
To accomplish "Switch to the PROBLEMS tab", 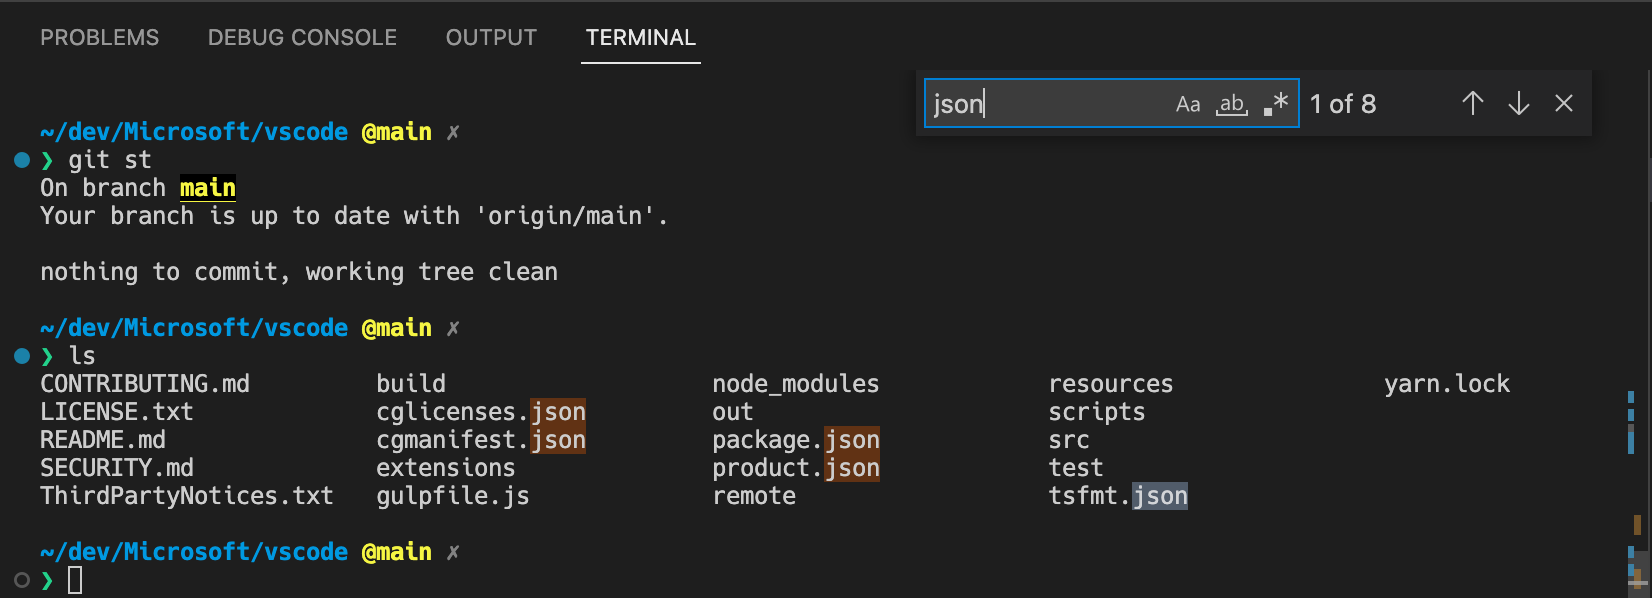I will coord(99,38).
